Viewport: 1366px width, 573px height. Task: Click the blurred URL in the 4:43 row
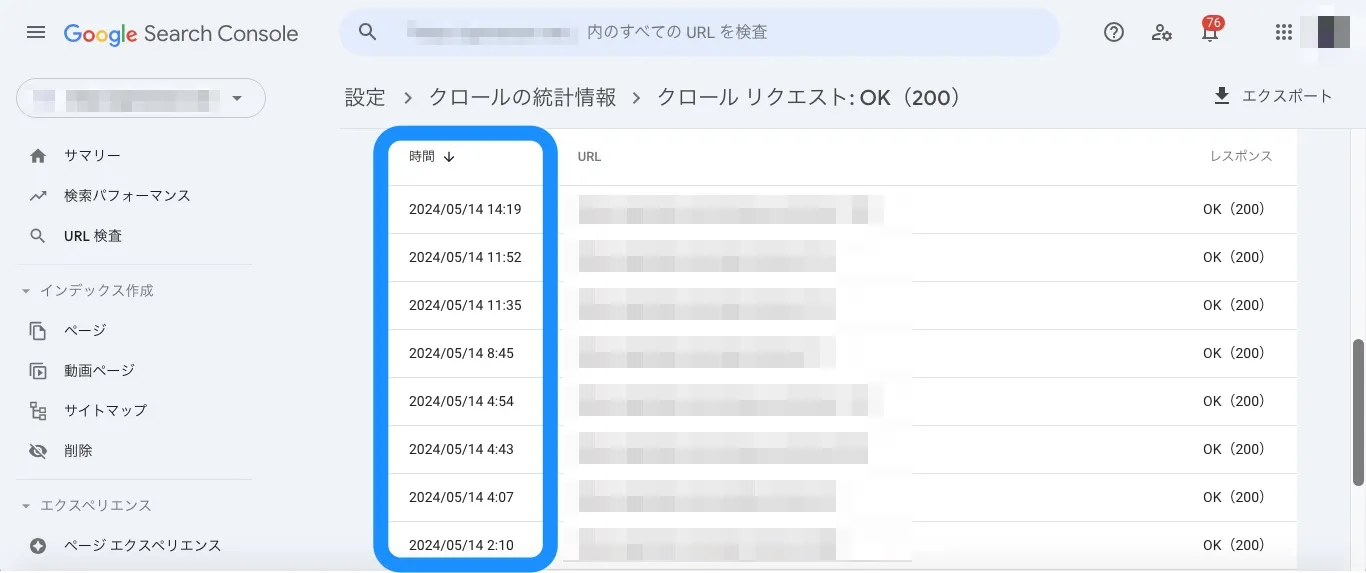coord(723,449)
